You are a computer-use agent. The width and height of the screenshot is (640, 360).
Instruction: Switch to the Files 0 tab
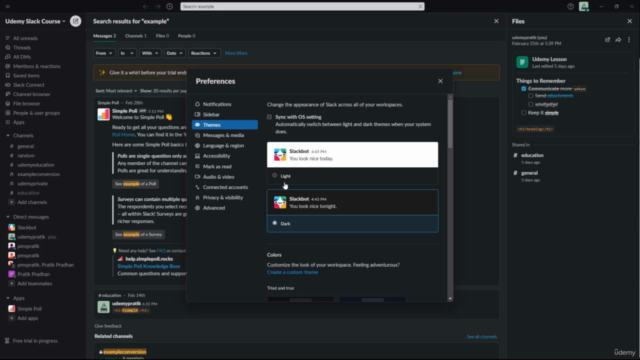[x=162, y=36]
